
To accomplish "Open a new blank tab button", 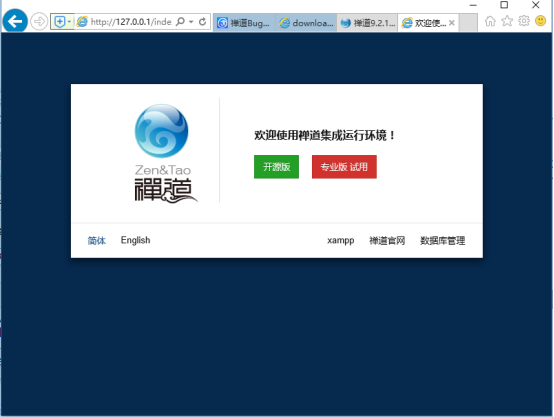I will coord(468,23).
